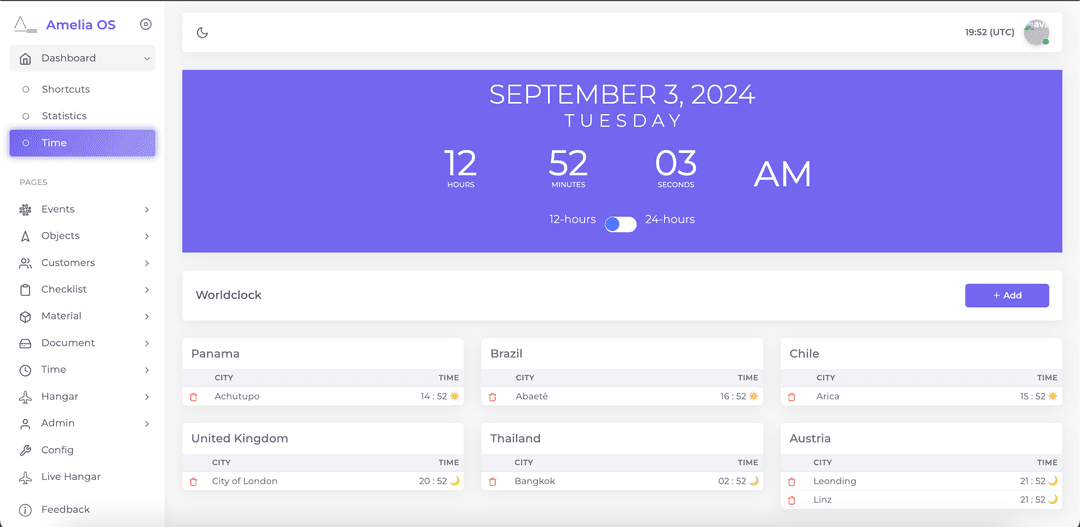Delete Abaeté from Brazil clock
Screen dimensions: 1080x527
point(492,397)
